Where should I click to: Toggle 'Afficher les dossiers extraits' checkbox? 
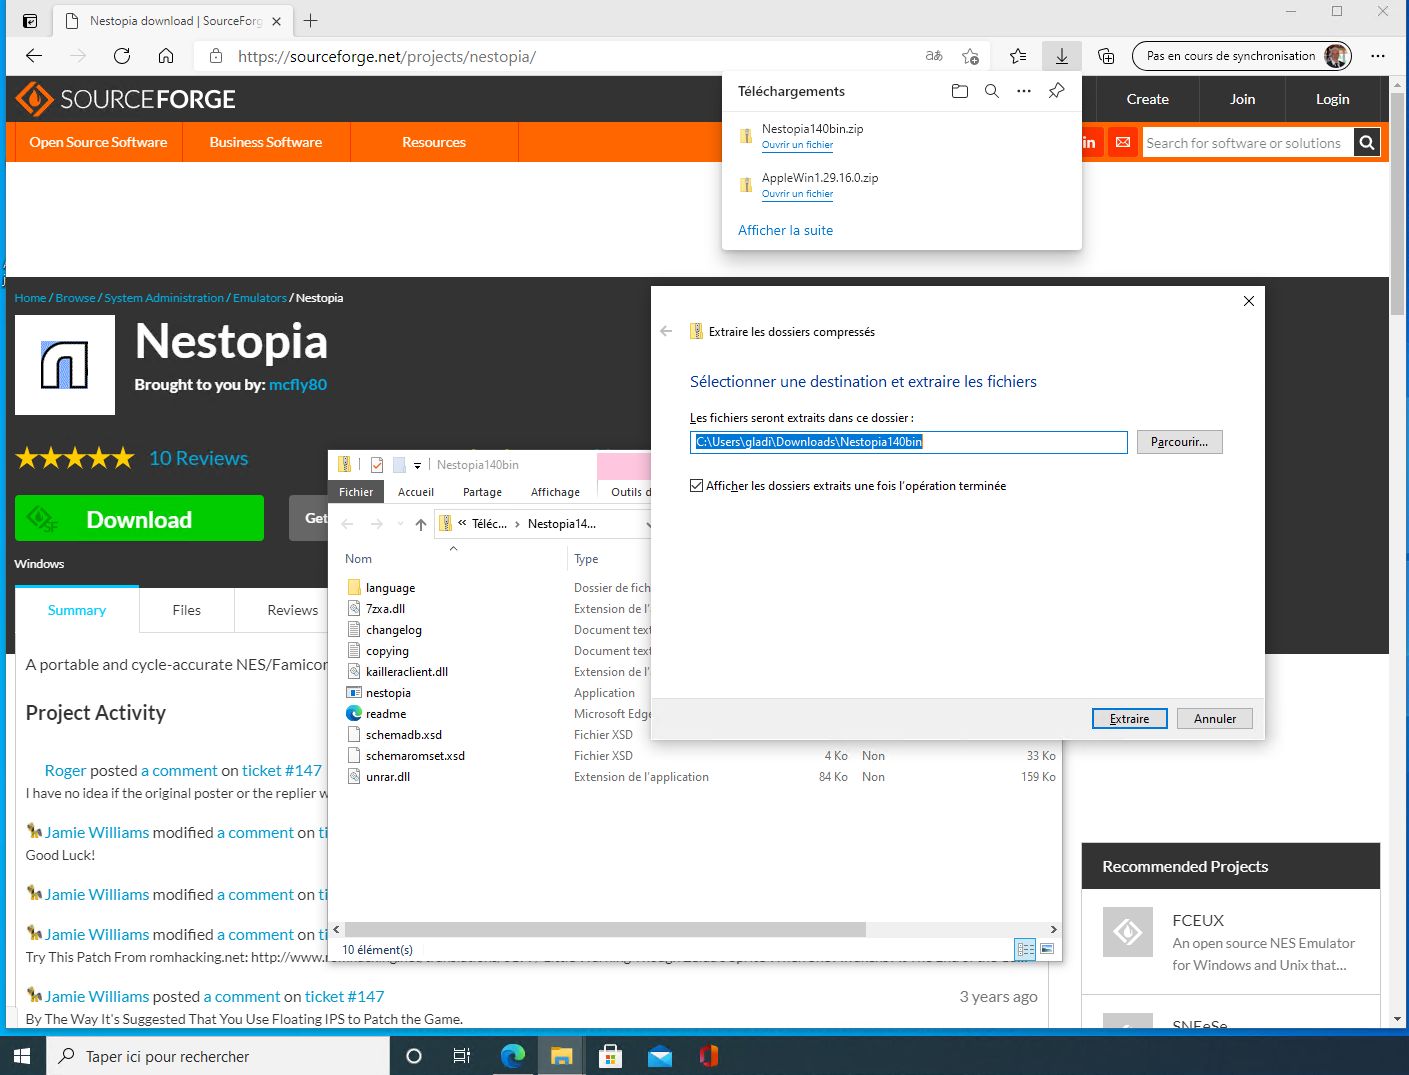click(697, 486)
